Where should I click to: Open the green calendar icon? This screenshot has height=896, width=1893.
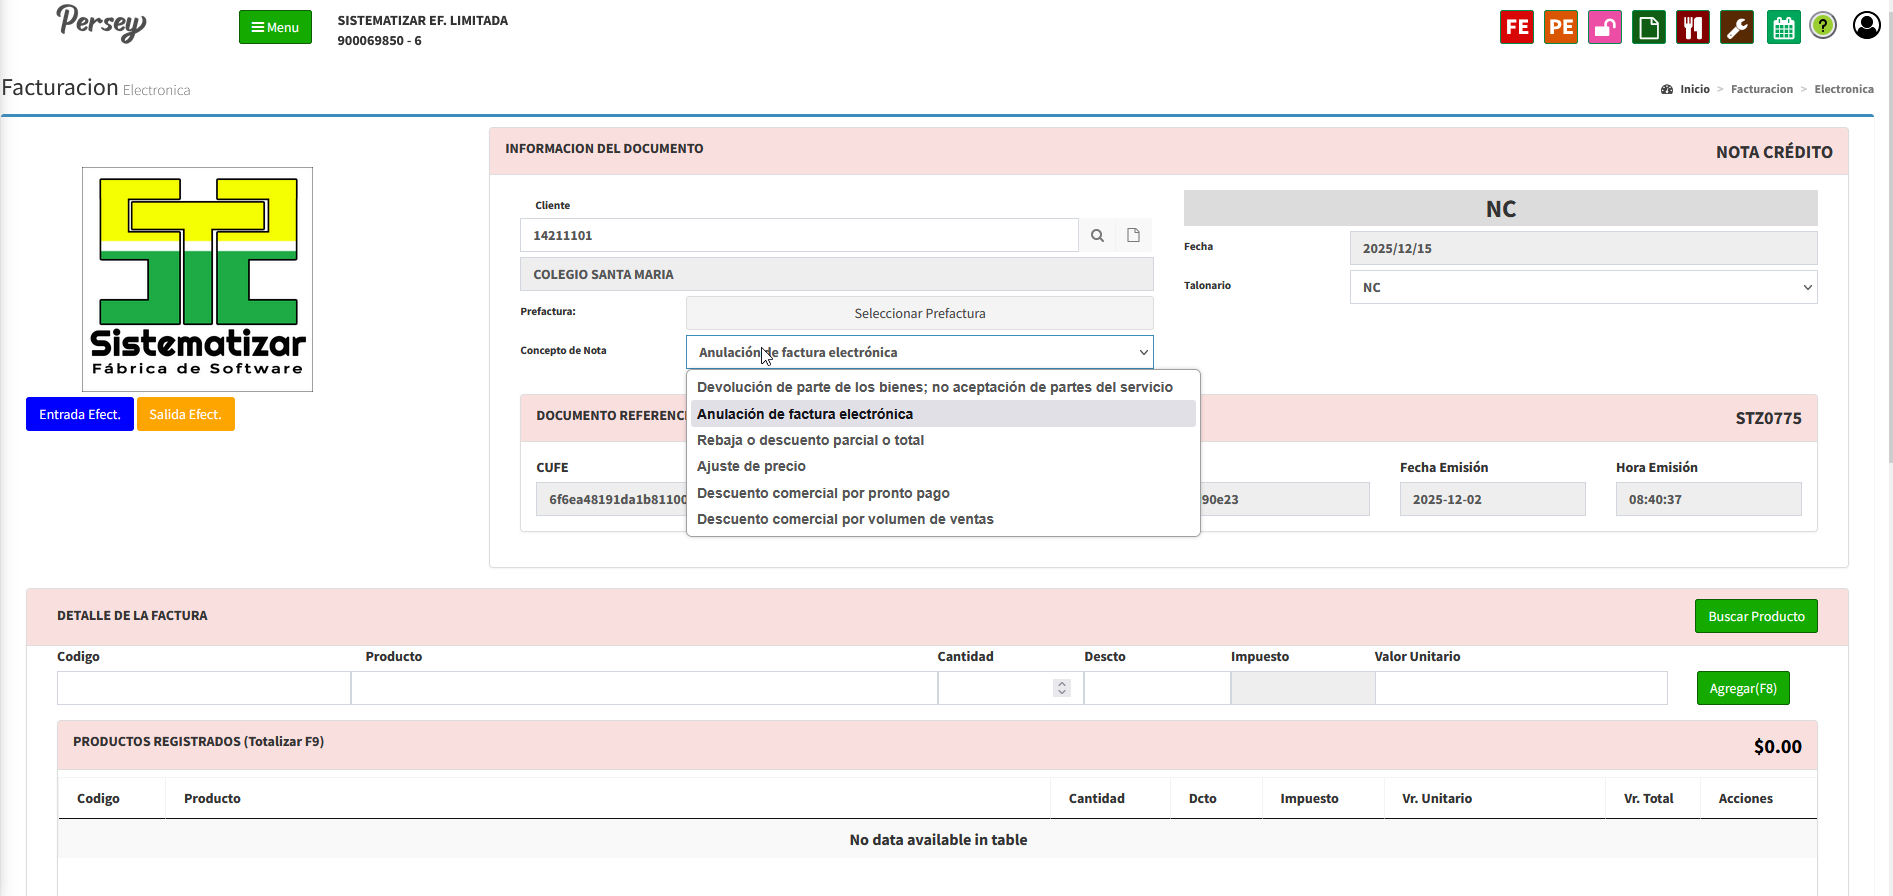coord(1783,27)
